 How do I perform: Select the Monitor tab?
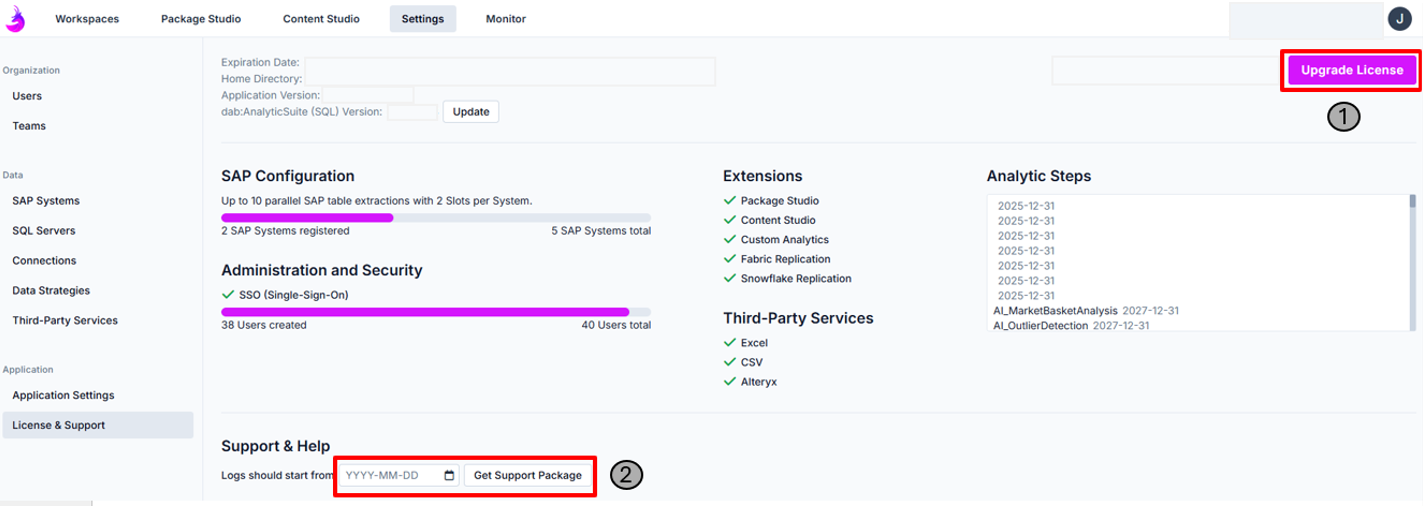pyautogui.click(x=505, y=19)
